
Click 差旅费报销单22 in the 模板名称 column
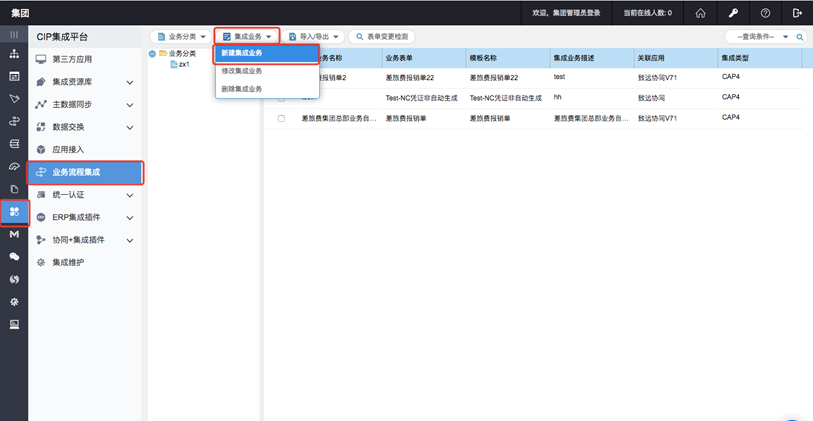[494, 78]
